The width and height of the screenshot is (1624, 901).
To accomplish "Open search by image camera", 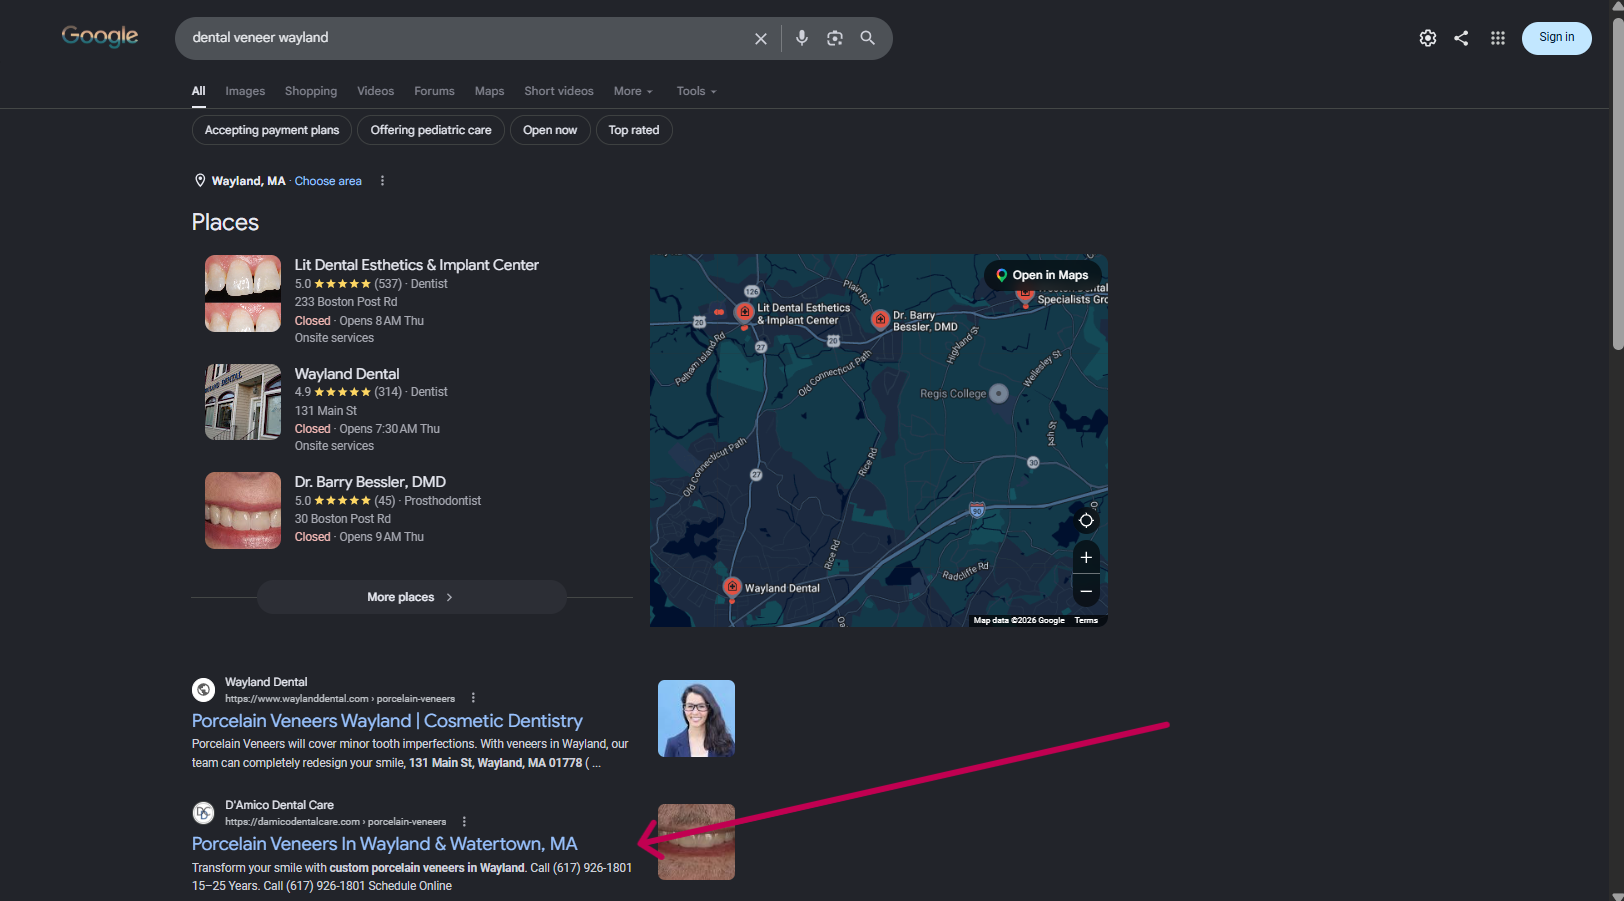I will click(x=835, y=38).
